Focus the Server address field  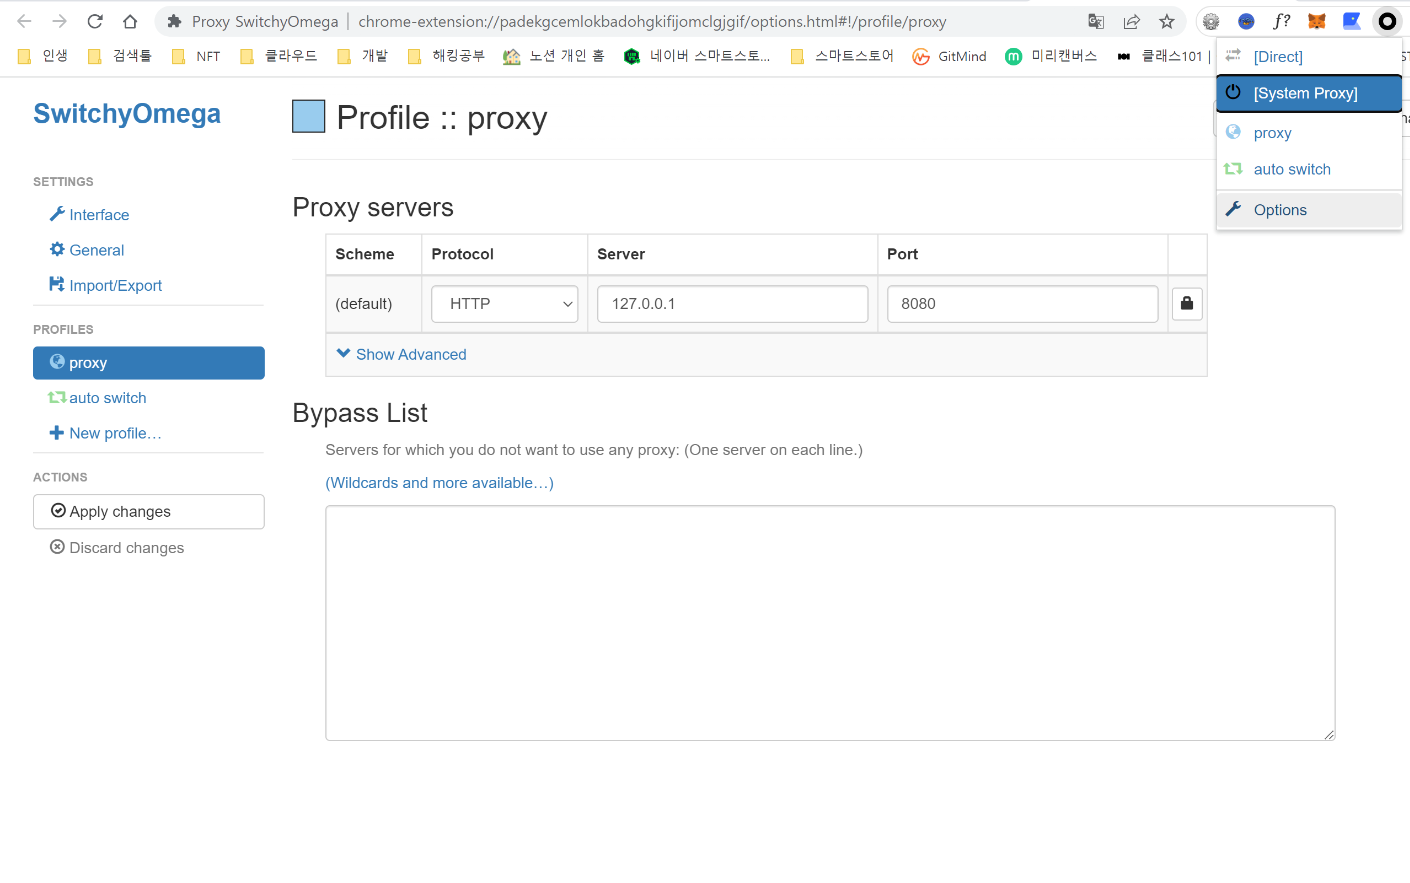tap(733, 304)
